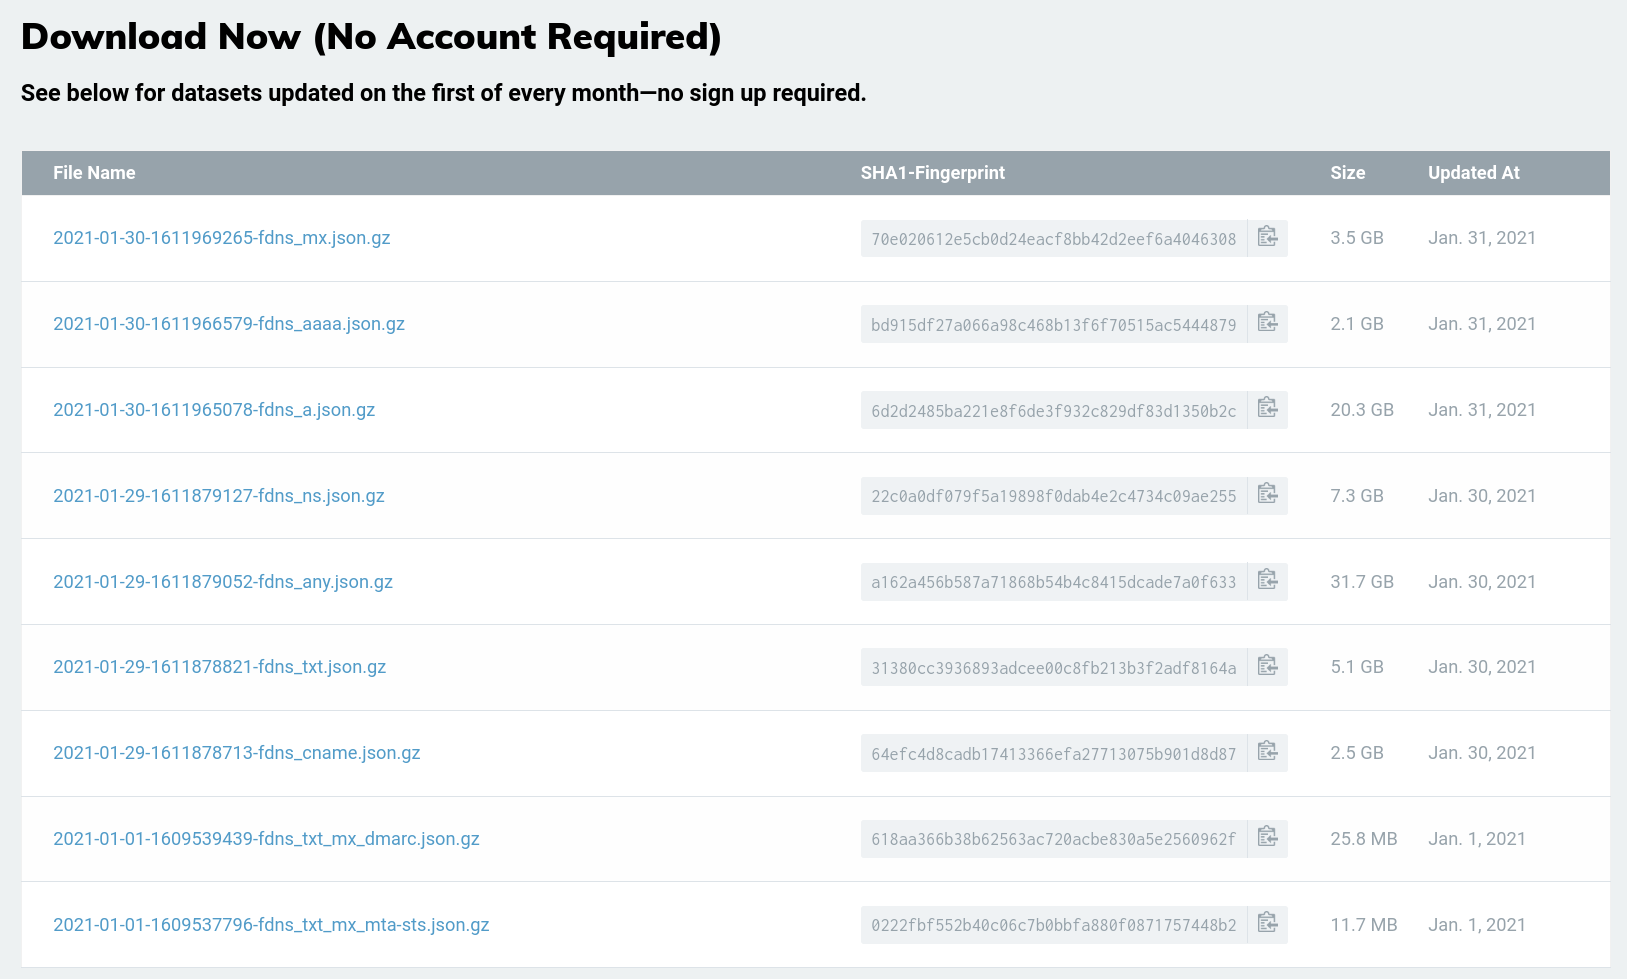This screenshot has width=1627, height=979.
Task: Copy fingerprint for the fdns_any dataset
Action: [x=1267, y=581]
